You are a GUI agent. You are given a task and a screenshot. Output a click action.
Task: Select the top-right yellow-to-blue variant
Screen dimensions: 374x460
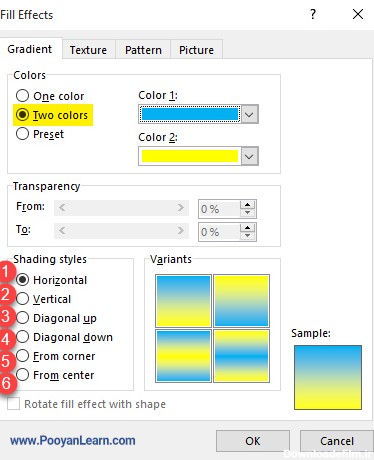coord(241,301)
